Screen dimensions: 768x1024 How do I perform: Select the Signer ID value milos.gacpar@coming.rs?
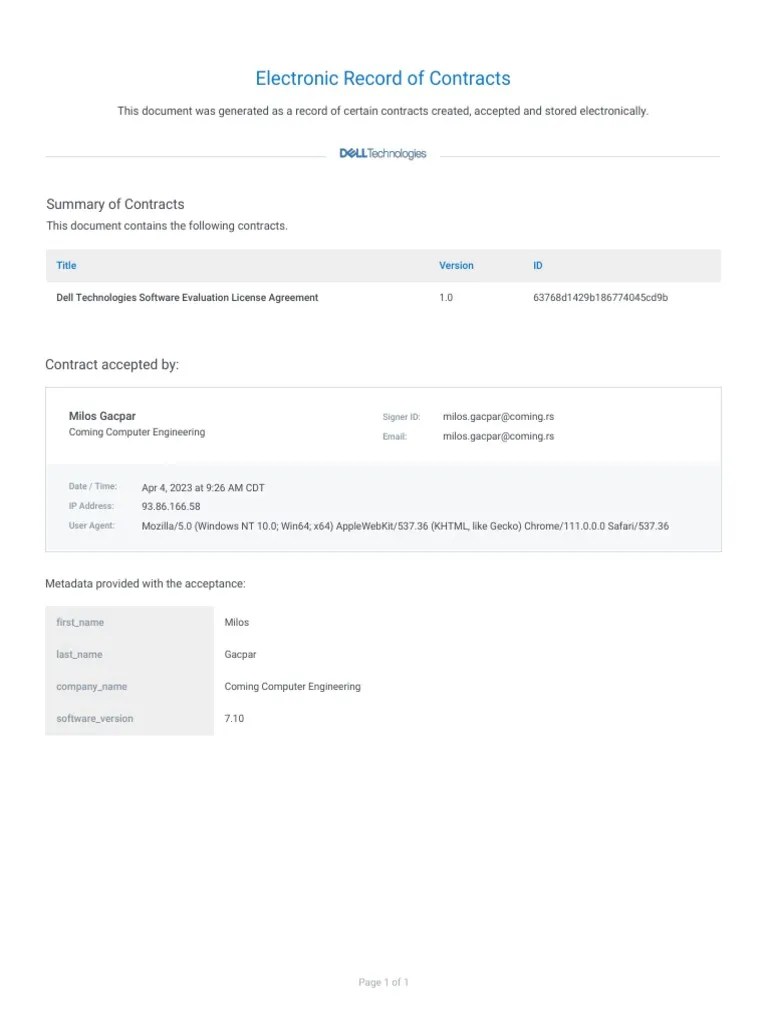pos(498,416)
